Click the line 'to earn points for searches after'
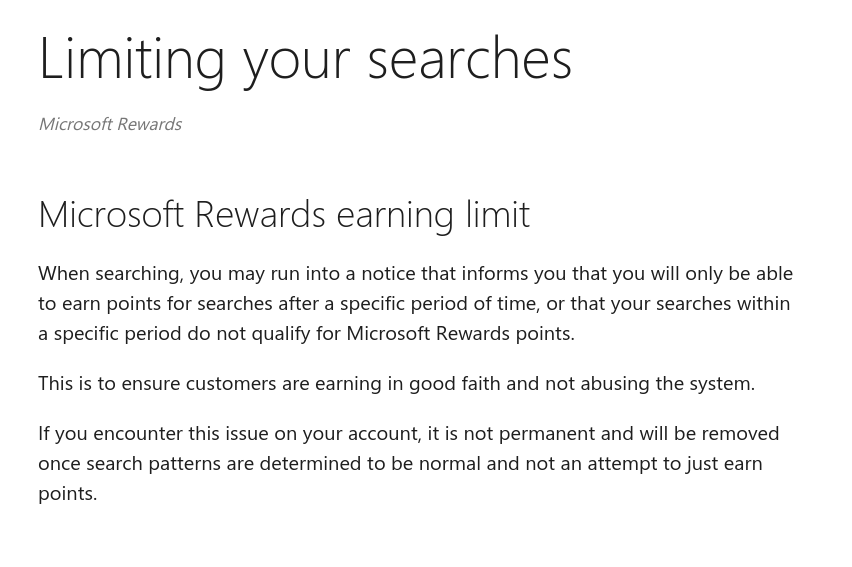The image size is (852, 567). coord(414,303)
